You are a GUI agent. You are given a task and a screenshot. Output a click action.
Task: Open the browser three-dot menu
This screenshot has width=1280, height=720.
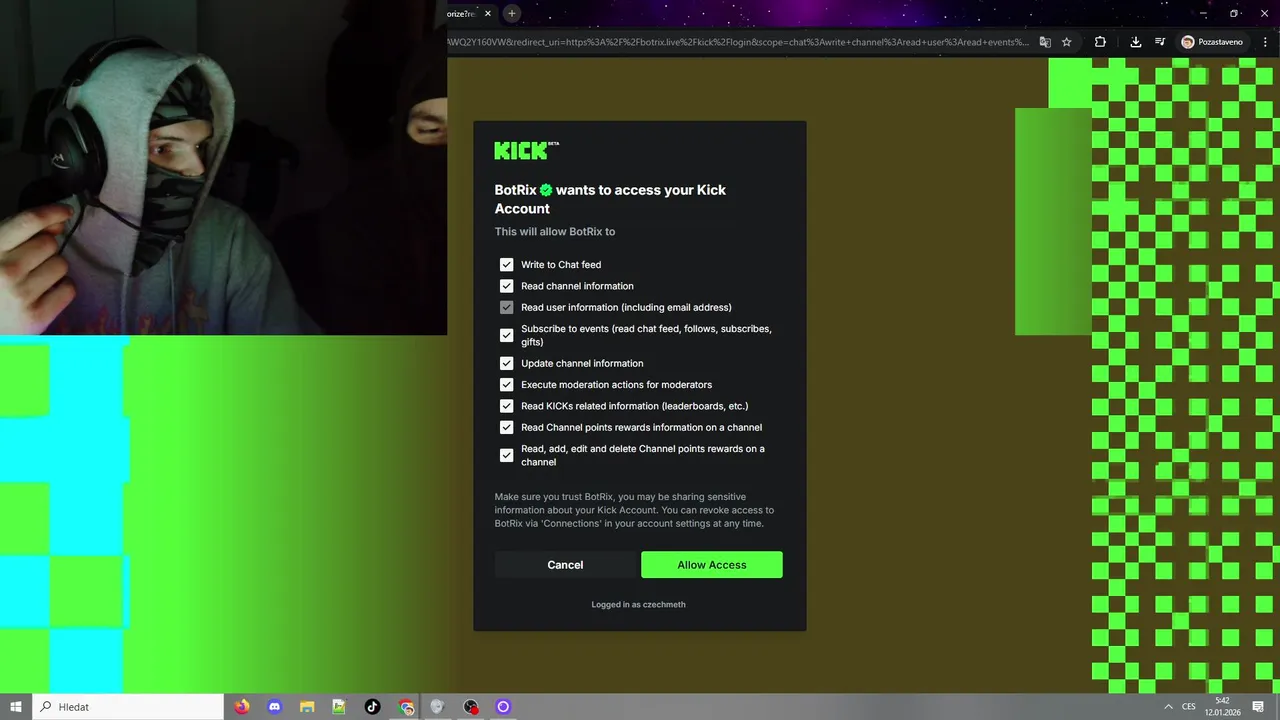(x=1263, y=42)
